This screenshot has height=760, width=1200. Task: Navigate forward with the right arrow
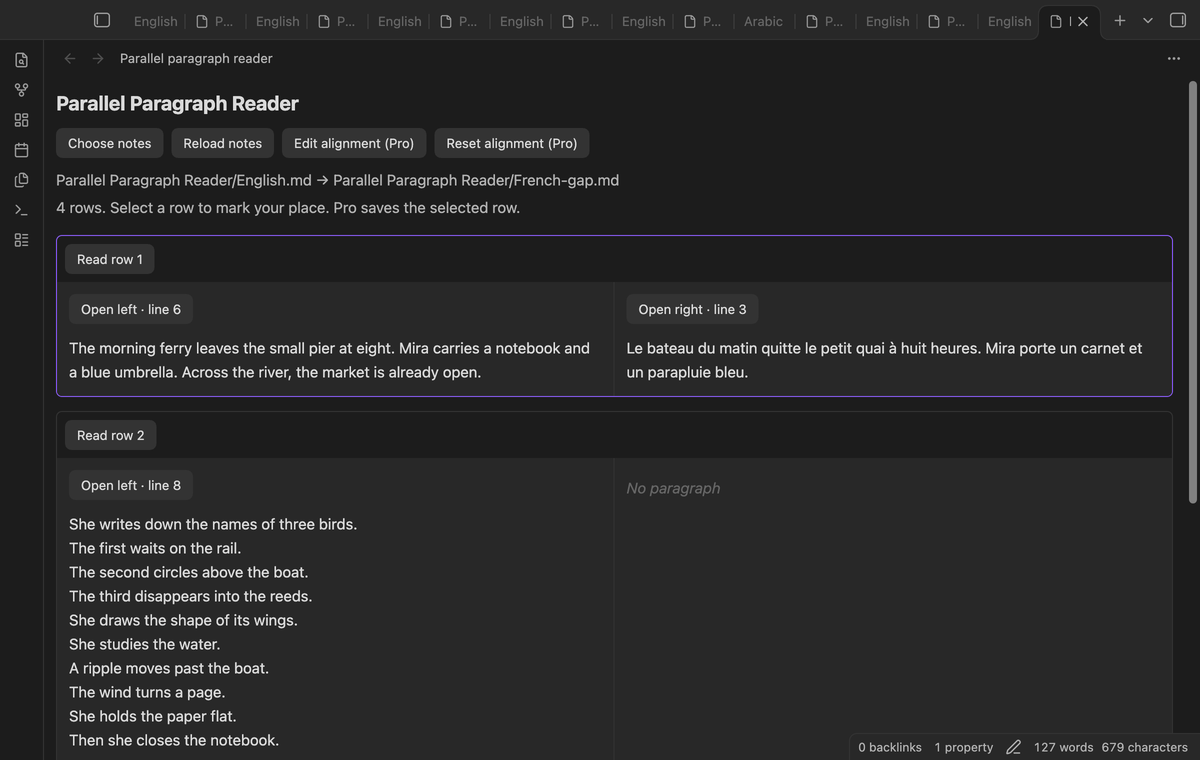(98, 58)
